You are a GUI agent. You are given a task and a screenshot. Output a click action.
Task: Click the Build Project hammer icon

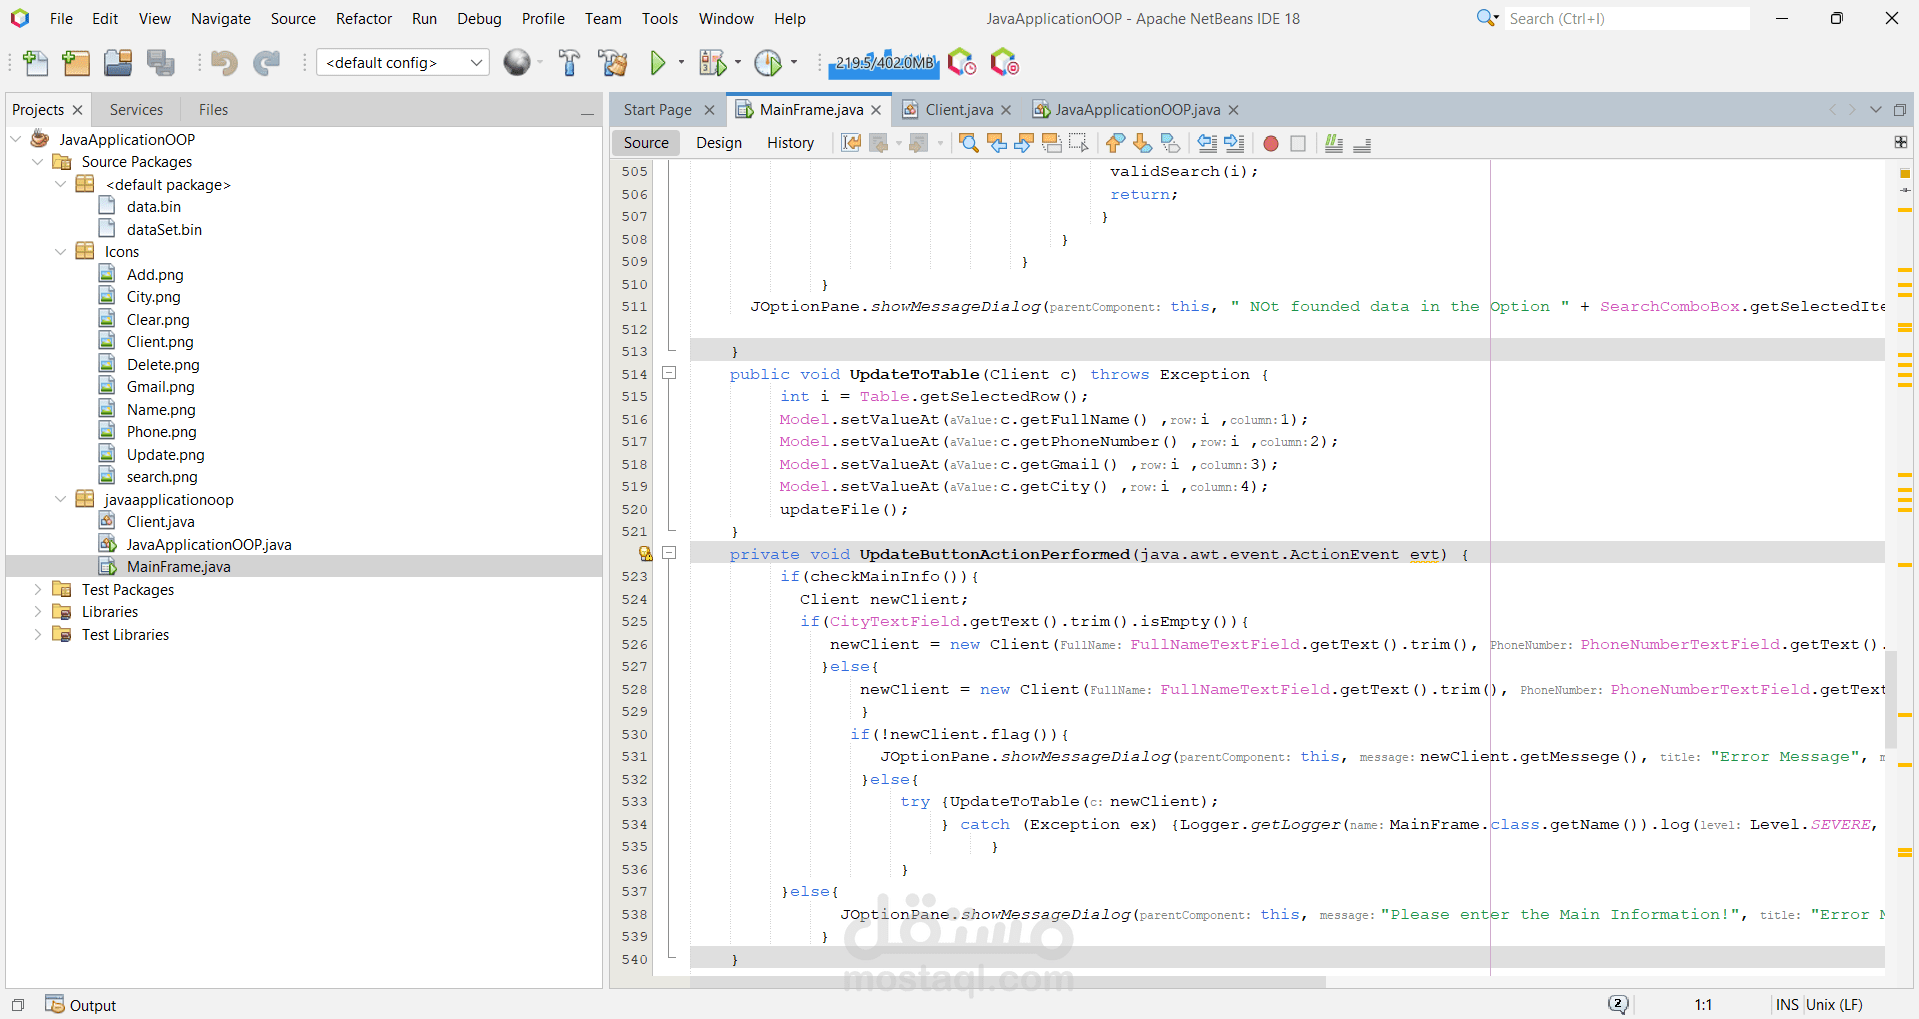pos(569,63)
